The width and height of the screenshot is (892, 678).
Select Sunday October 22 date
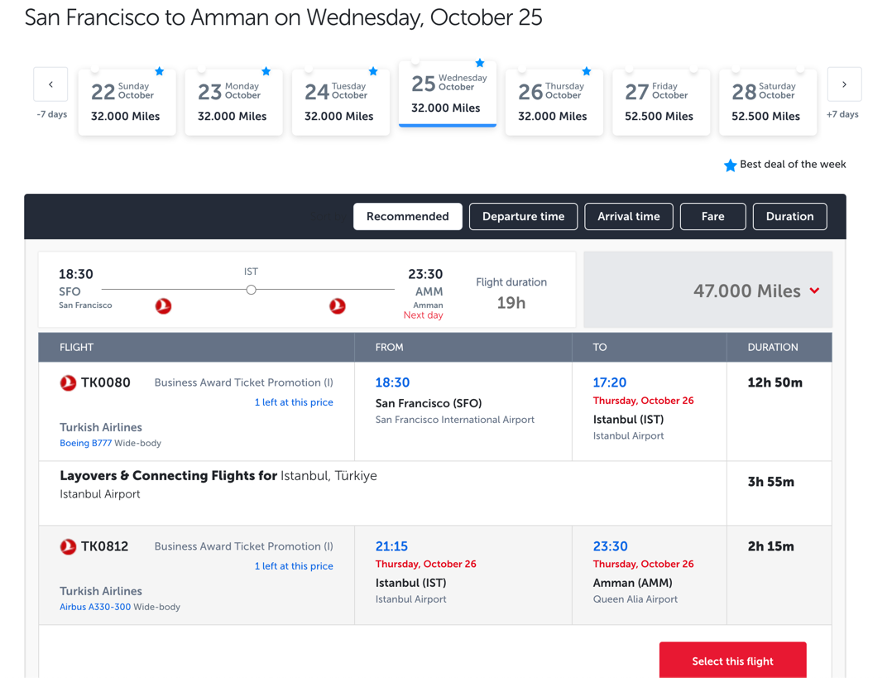pos(127,102)
